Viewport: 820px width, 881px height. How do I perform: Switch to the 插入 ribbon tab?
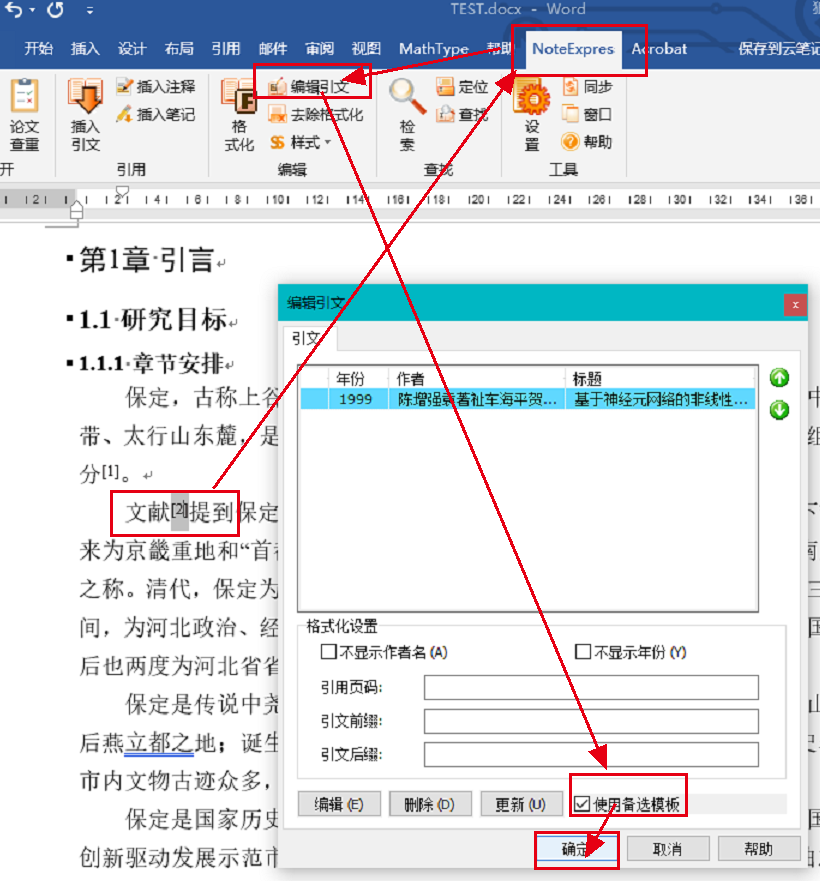point(85,49)
